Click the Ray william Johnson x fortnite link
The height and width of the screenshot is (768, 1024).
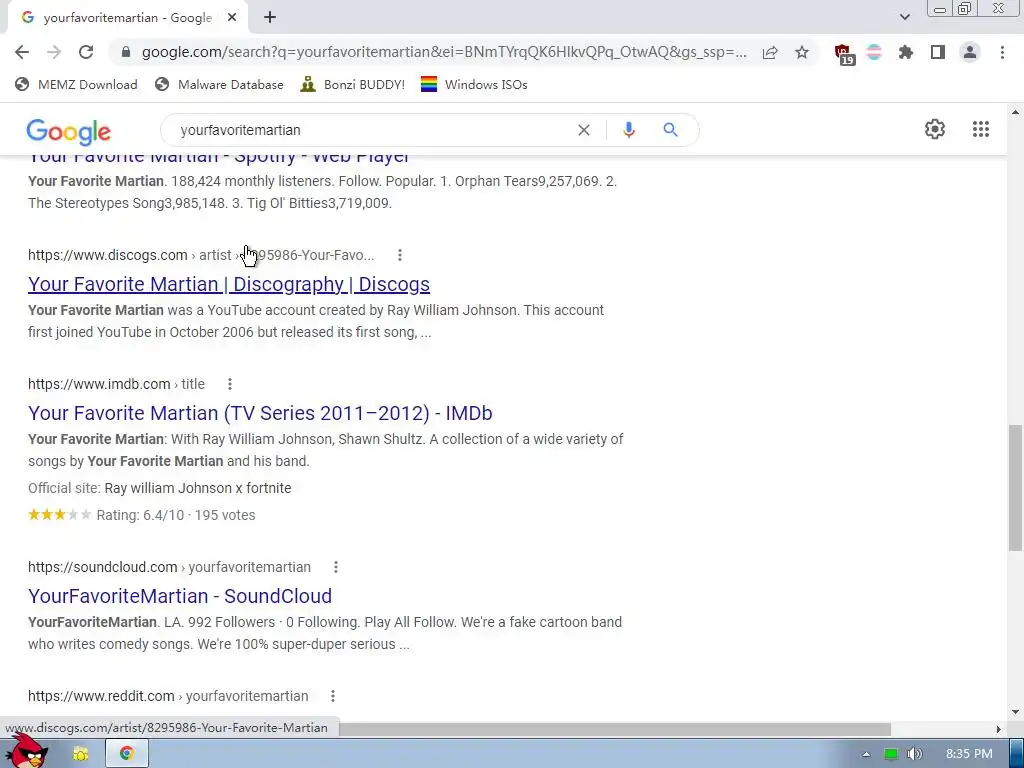pyautogui.click(x=198, y=488)
